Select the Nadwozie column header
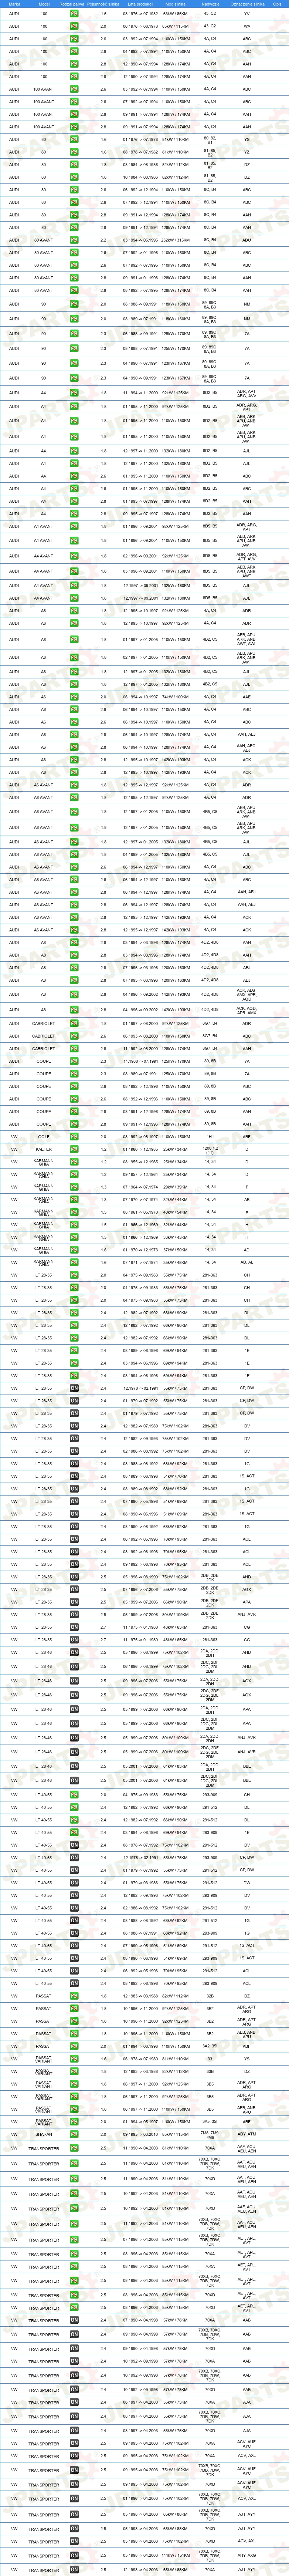 click(x=210, y=4)
